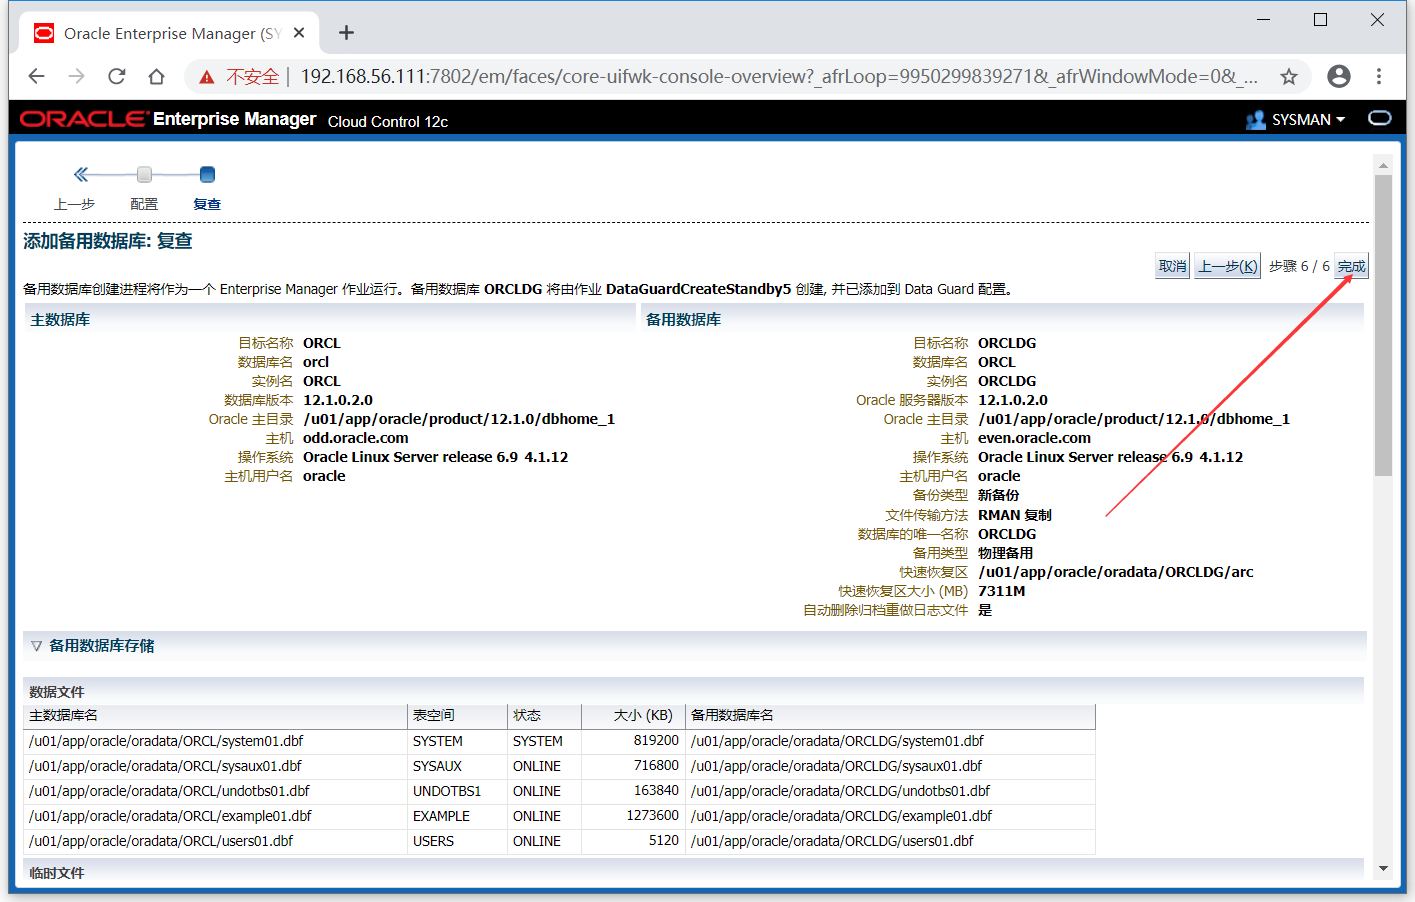The height and width of the screenshot is (902, 1415).
Task: Click the 上一步 train label
Action: tap(74, 204)
